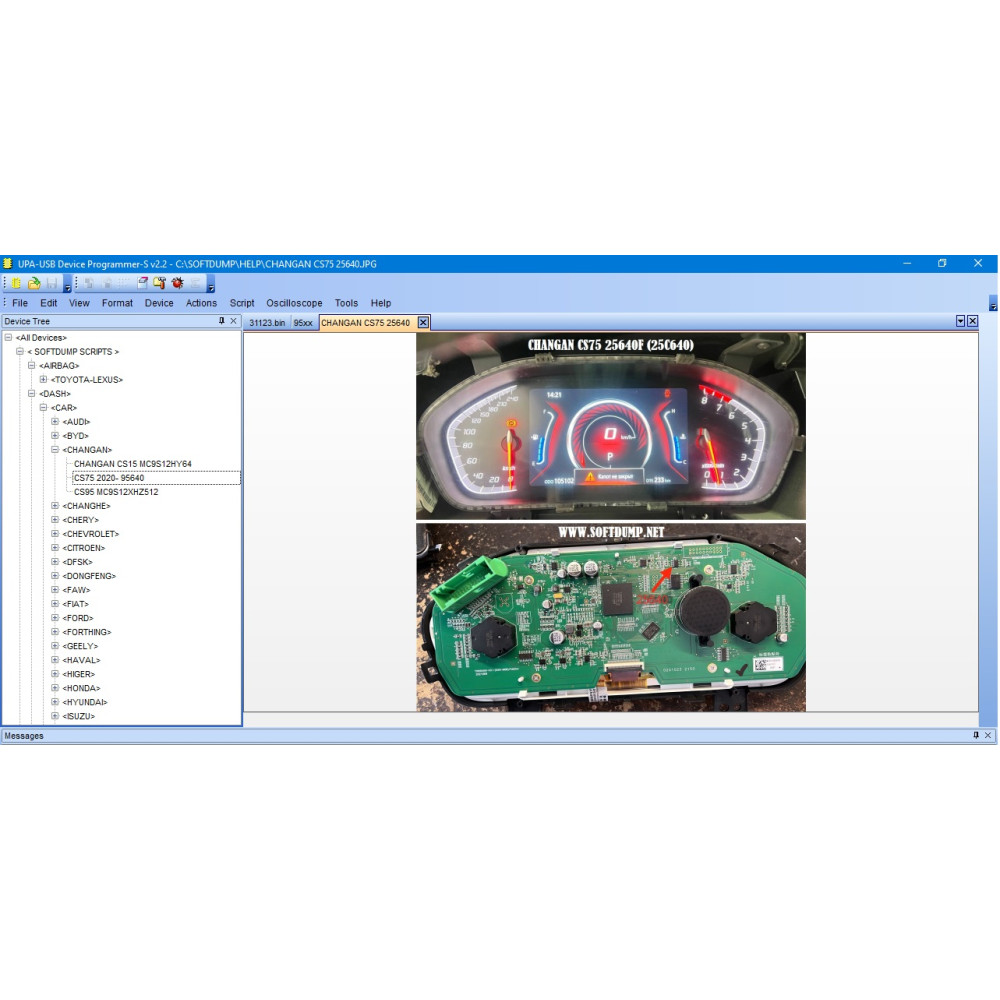Expand the CHANGHE tree node

[x=55, y=506]
